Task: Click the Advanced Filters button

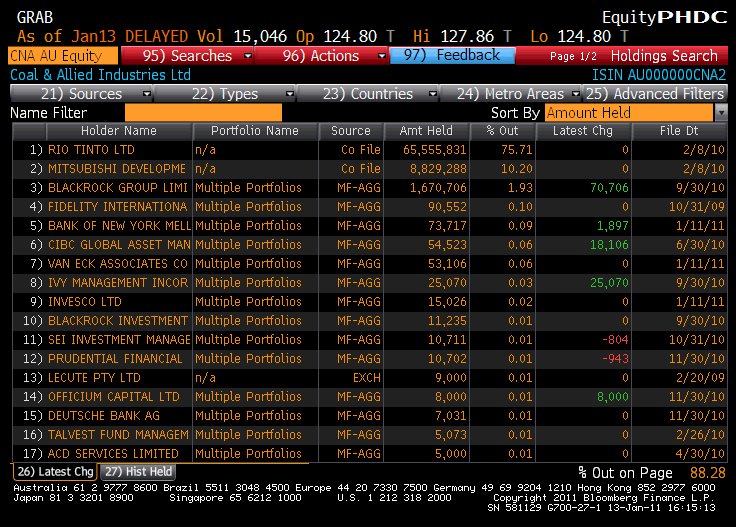Action: point(655,94)
